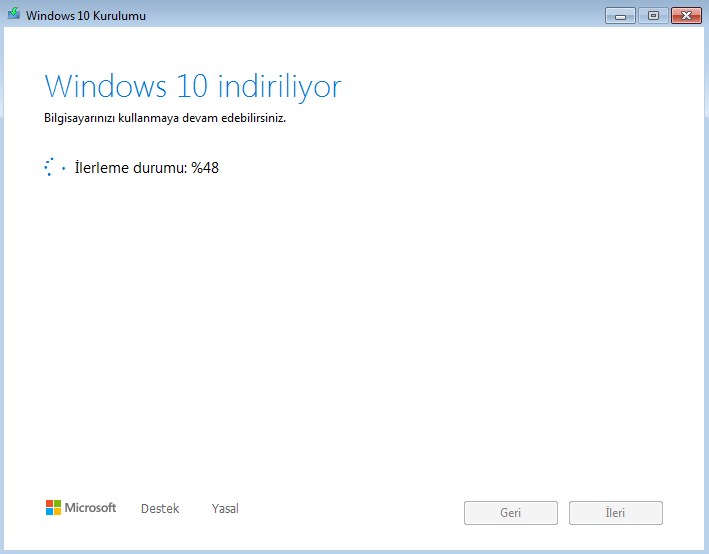Click the 'İlerleme durumu: %48' text

147,168
